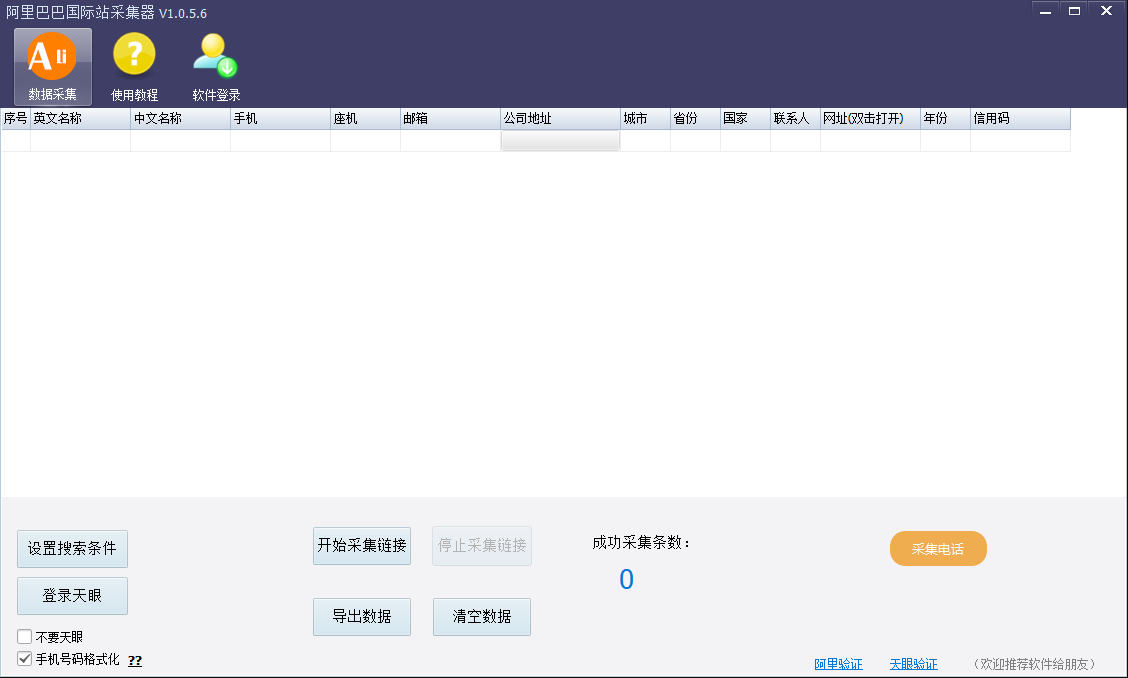This screenshot has height=678, width=1128.
Task: Click the 欢迎推荐软件给朋友 text
Action: 1034,664
